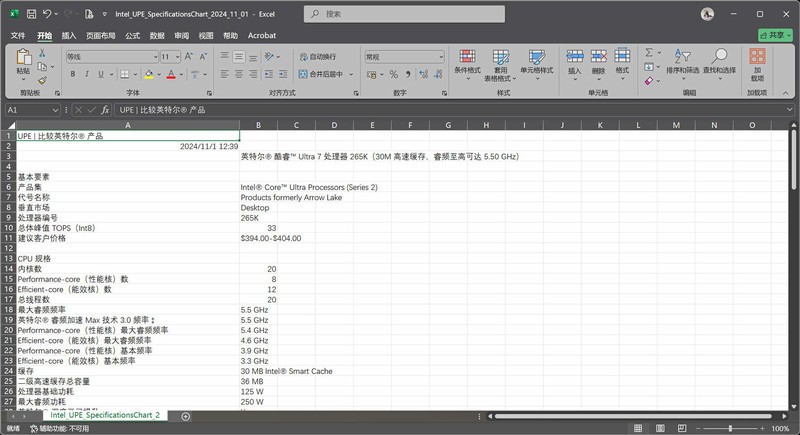Click the Borders icon
The height and width of the screenshot is (435, 800).
pos(124,74)
